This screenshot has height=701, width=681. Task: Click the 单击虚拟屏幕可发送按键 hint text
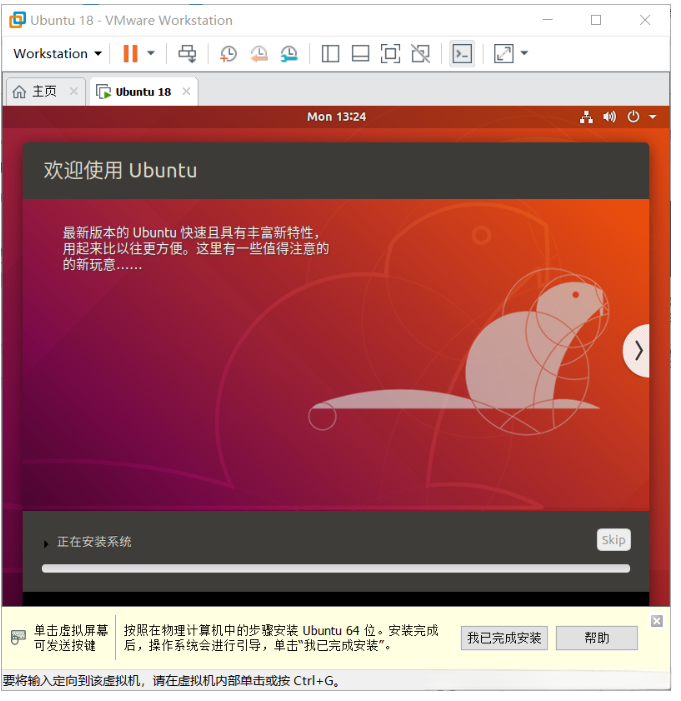(71, 638)
